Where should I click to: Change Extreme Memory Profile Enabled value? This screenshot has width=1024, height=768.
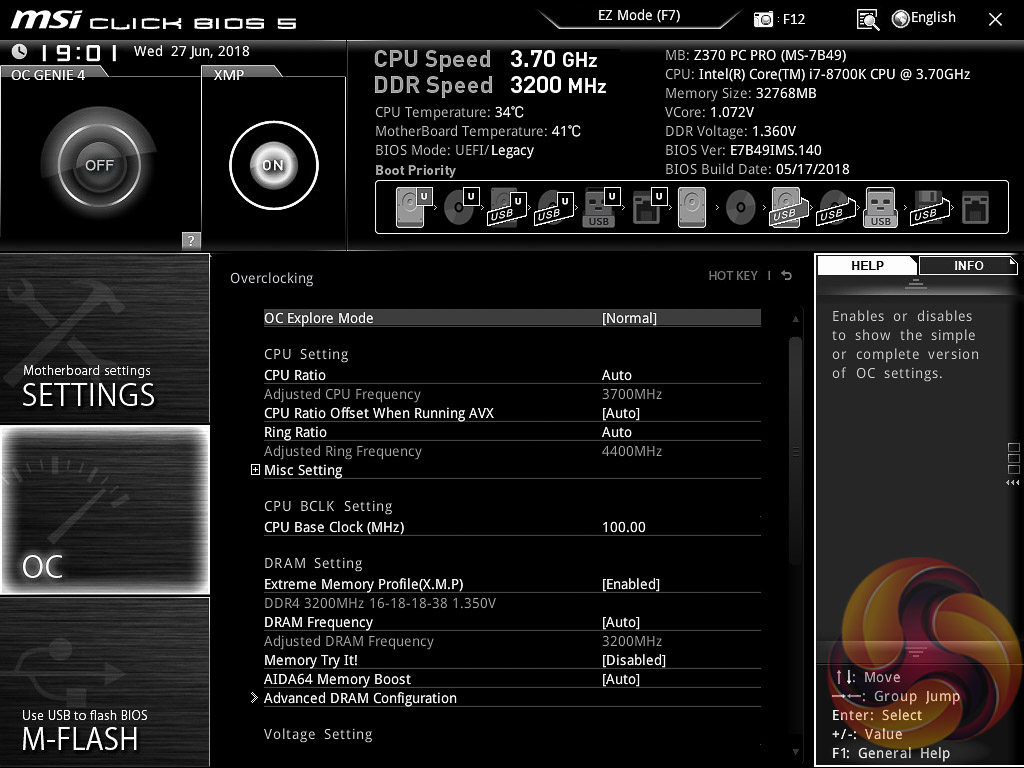630,584
